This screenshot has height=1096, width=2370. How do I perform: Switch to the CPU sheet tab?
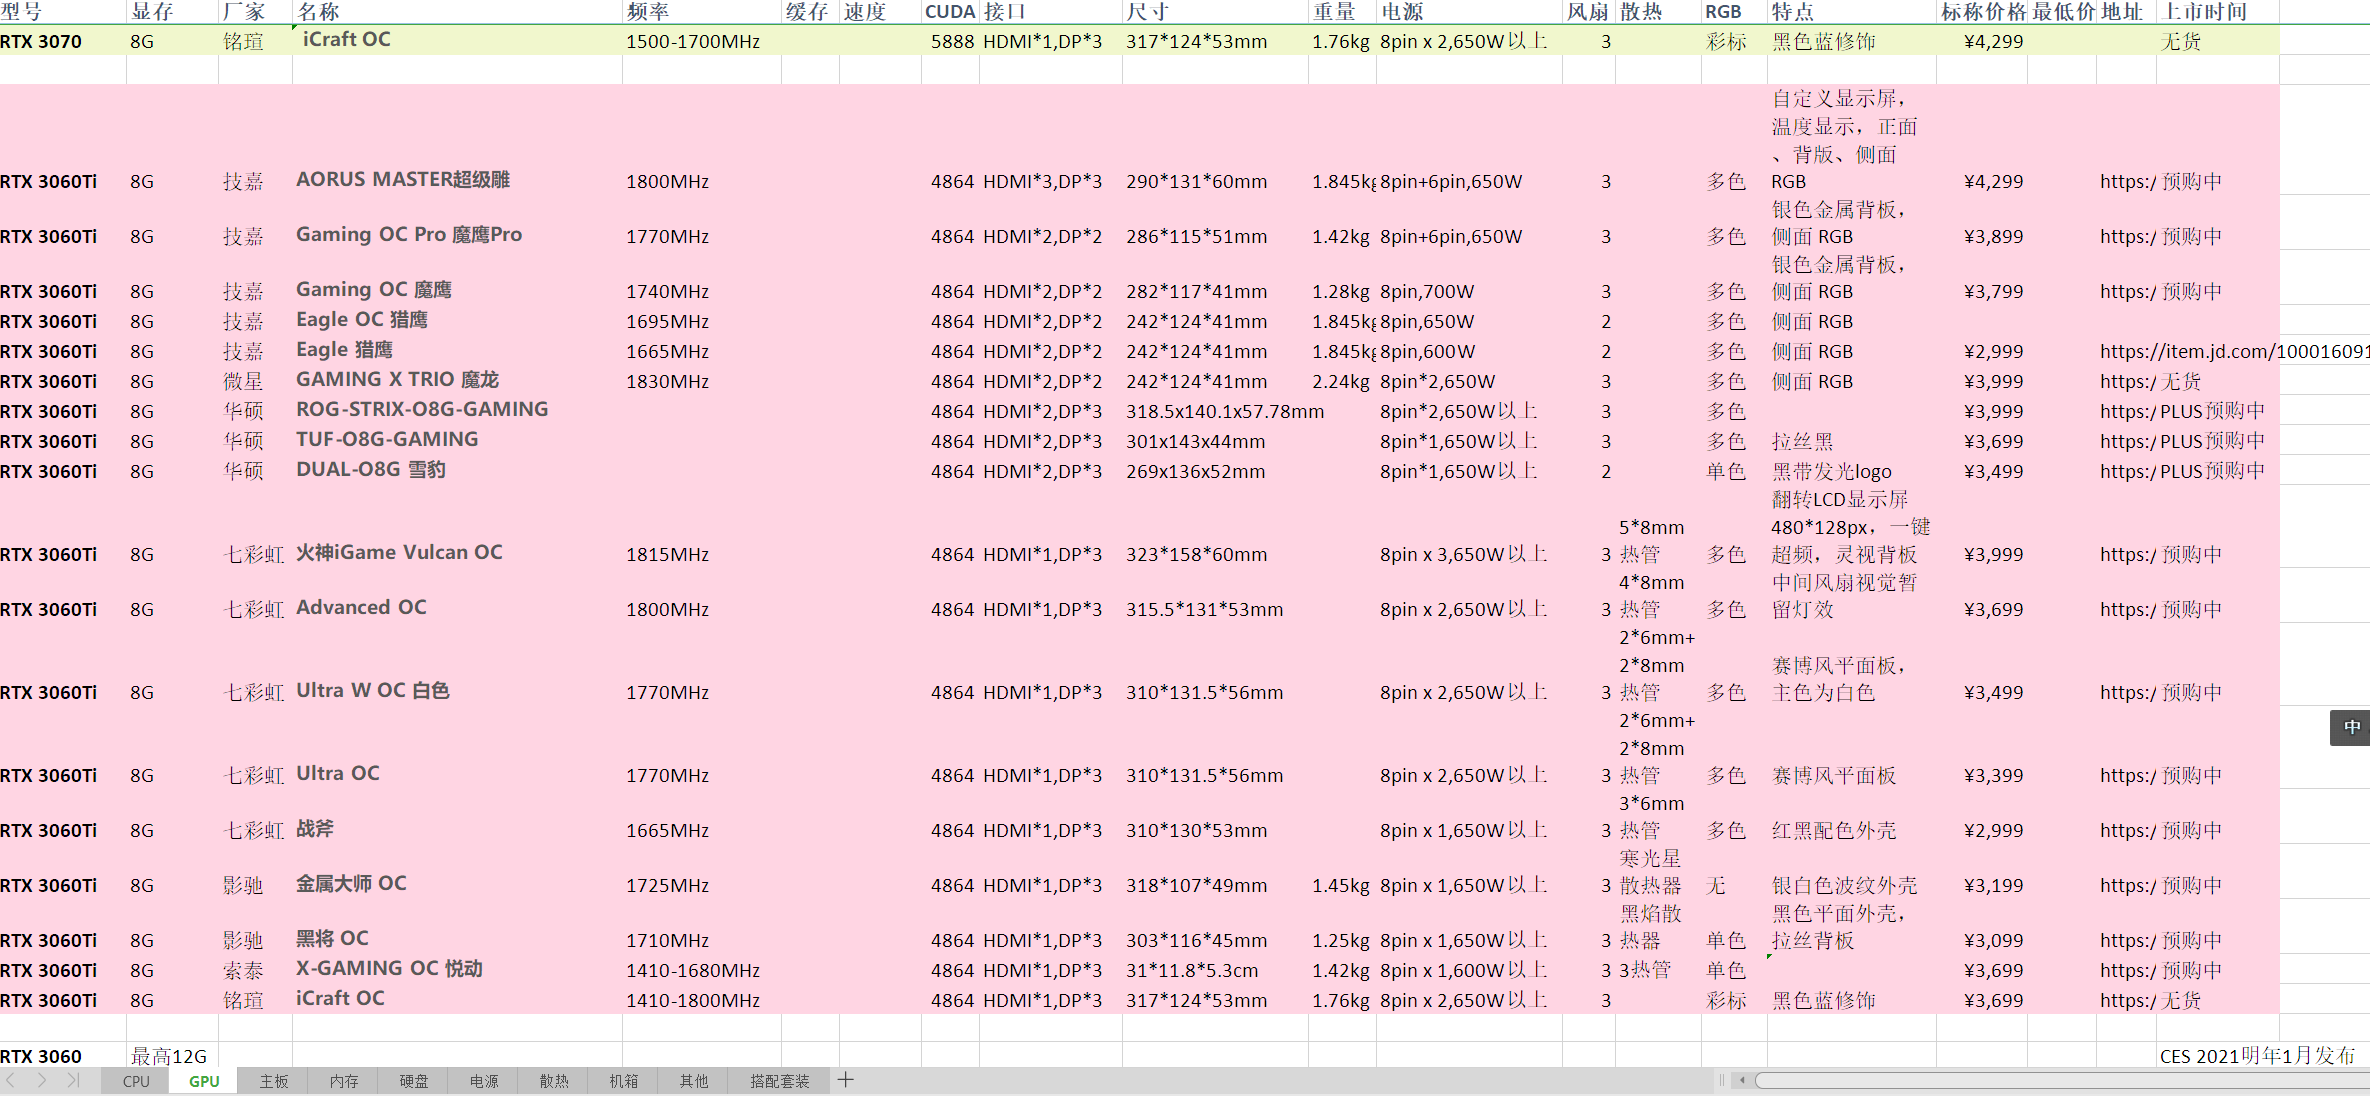136,1081
